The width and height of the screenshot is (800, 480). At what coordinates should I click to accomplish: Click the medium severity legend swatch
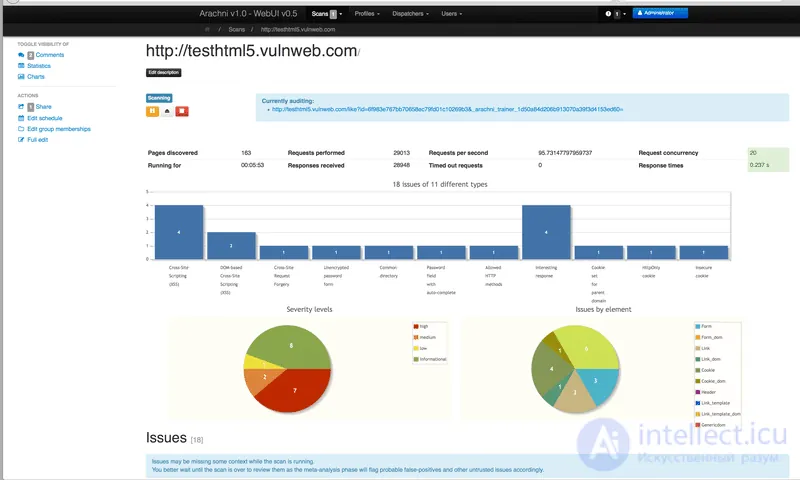[x=416, y=337]
